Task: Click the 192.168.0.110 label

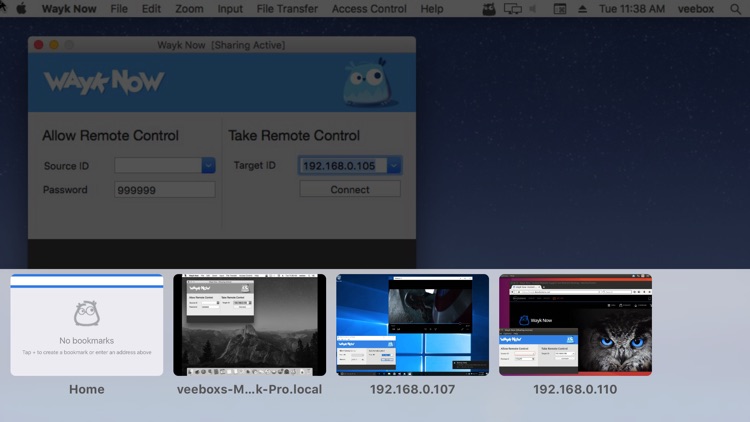Action: pyautogui.click(x=575, y=389)
